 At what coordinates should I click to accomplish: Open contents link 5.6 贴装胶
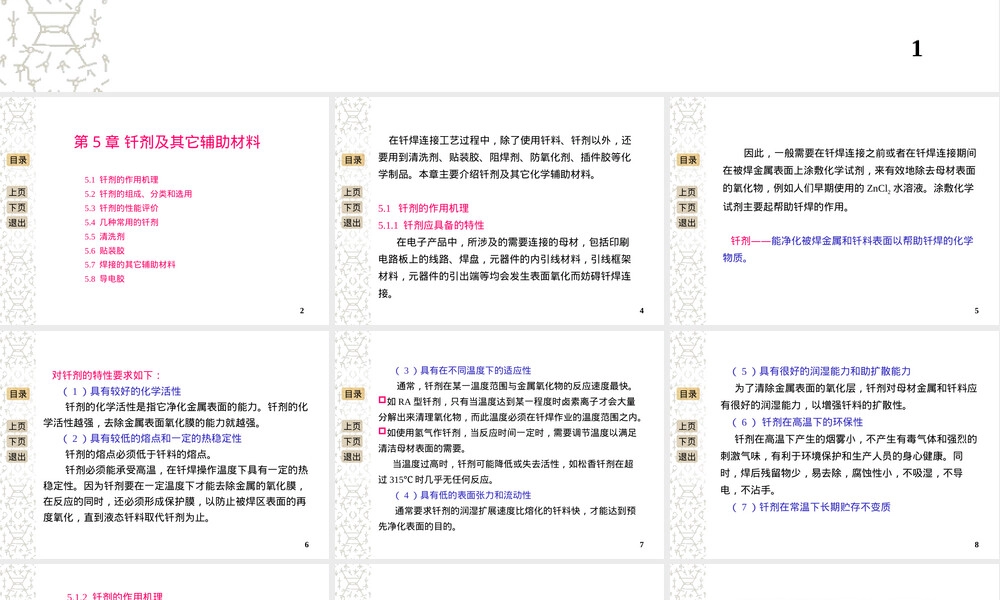104,251
